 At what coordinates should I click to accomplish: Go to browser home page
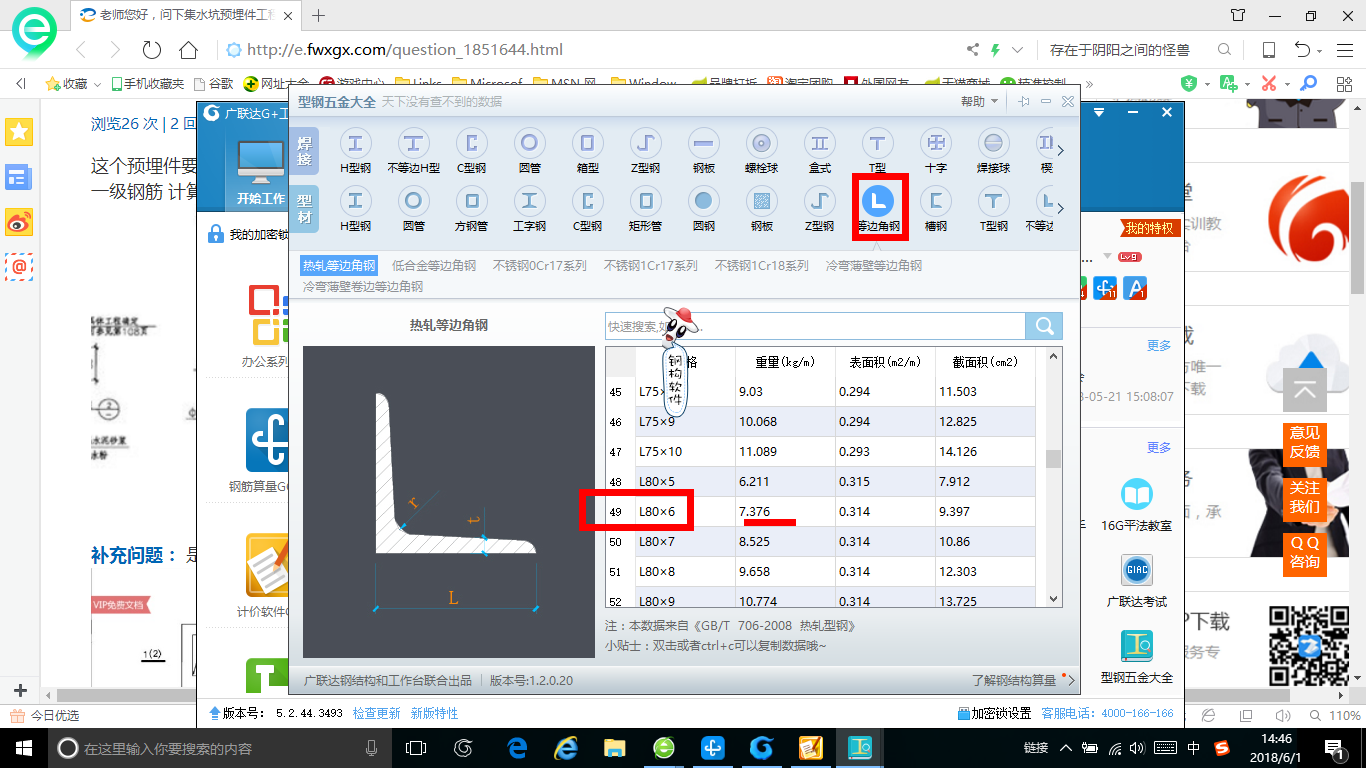pos(188,50)
